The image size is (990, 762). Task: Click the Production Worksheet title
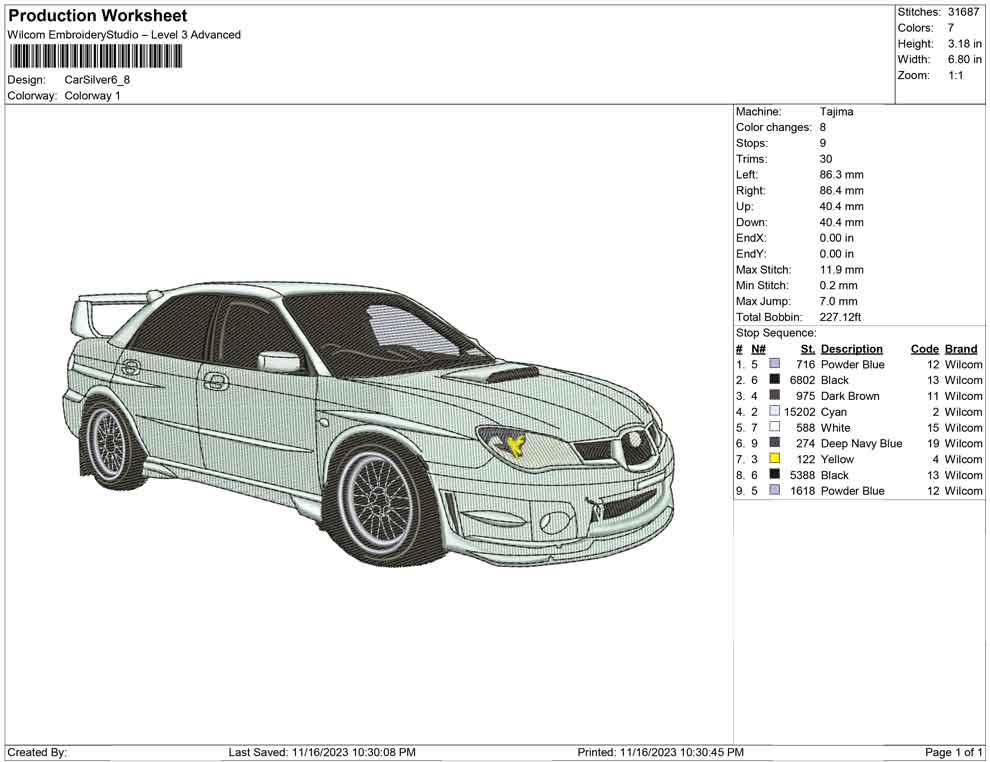click(97, 16)
